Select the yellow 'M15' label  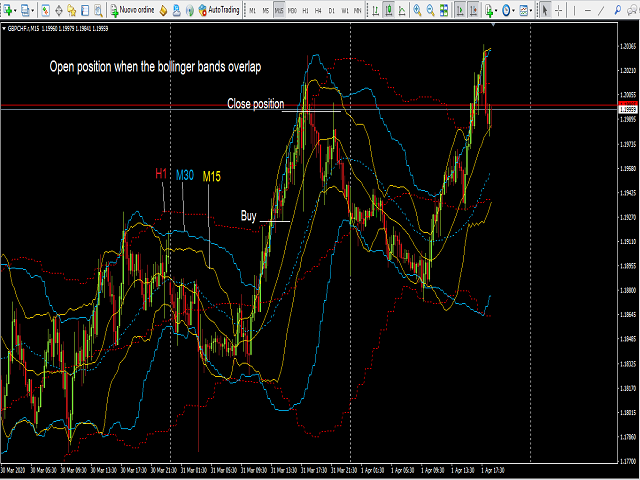(211, 176)
